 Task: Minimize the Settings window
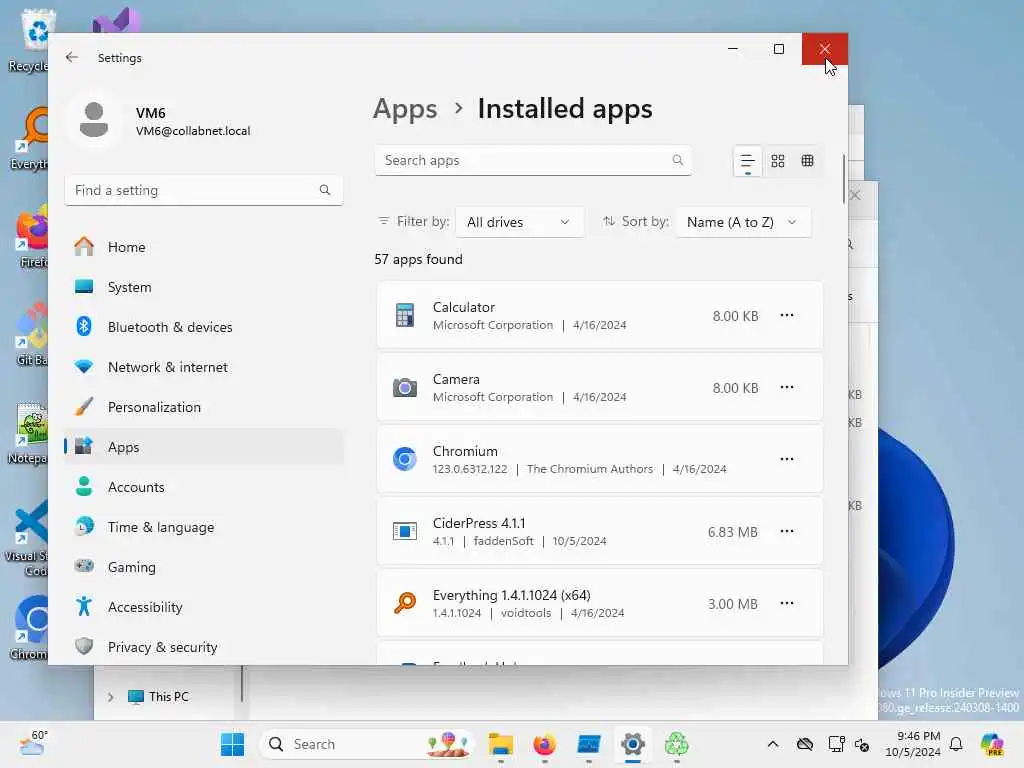click(733, 49)
